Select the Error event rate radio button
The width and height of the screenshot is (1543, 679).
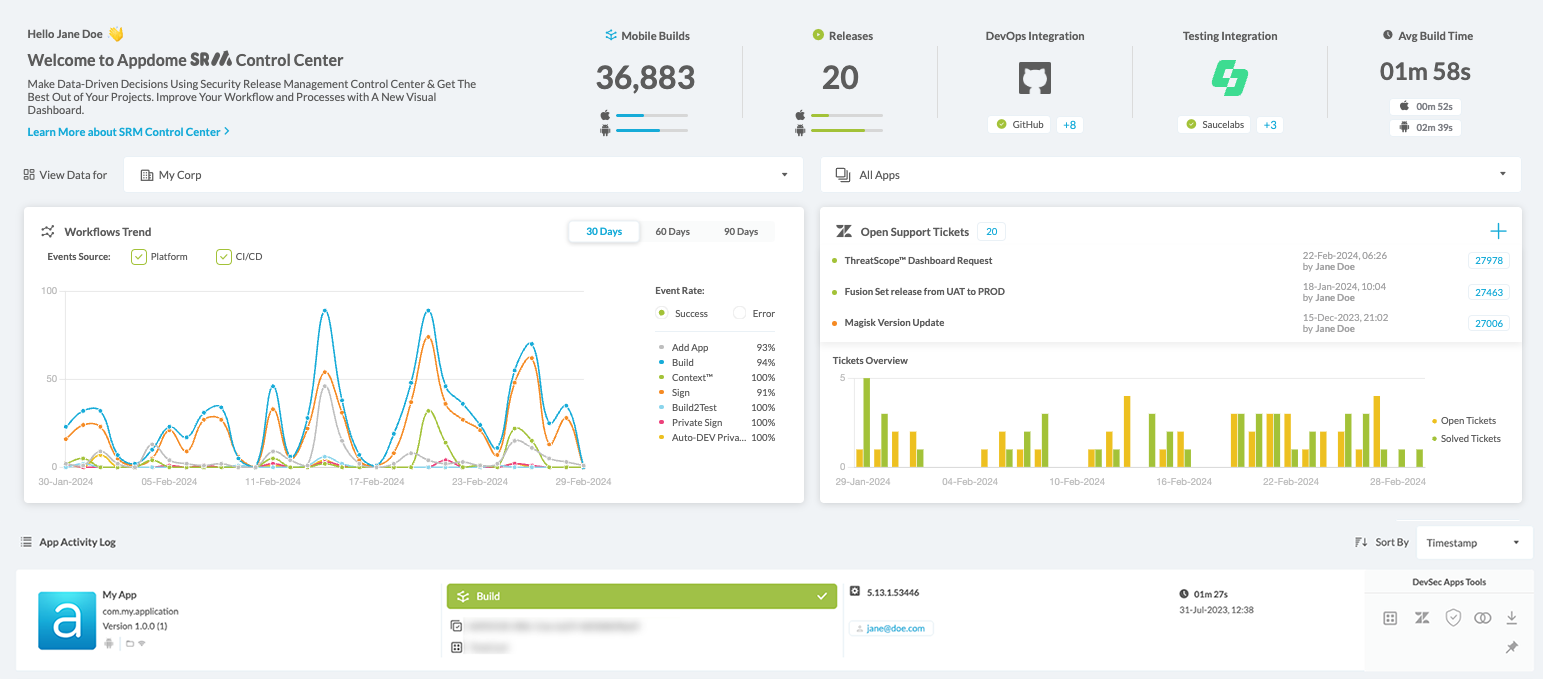point(740,313)
